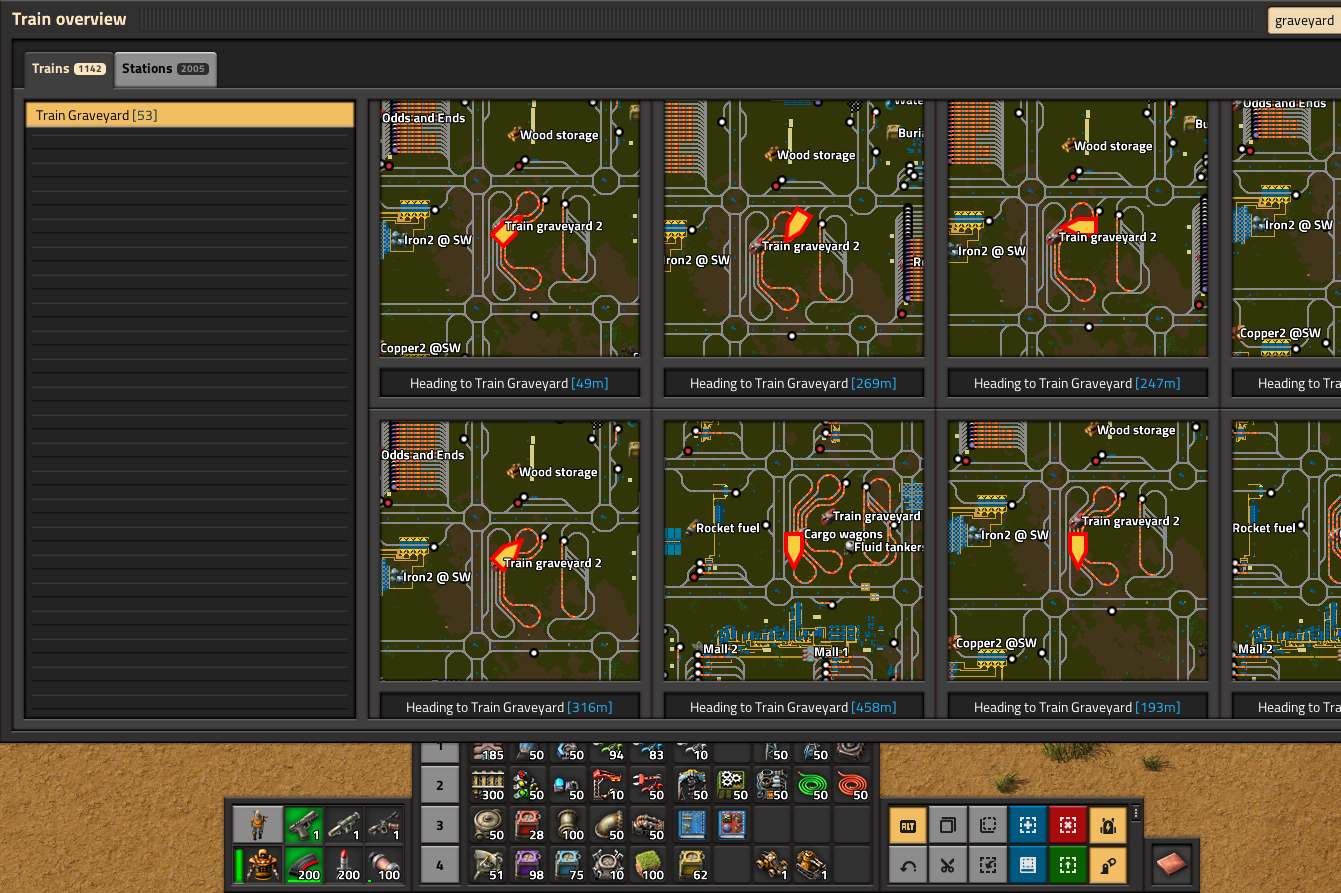Screen dimensions: 1341x893
Task: Select hotbar row 4 button
Action: point(440,865)
